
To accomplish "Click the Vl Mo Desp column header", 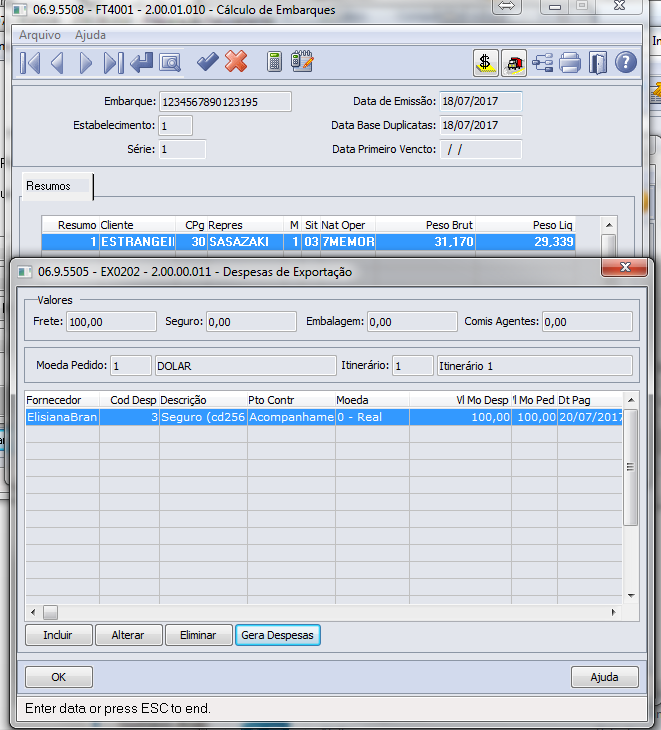I will [x=460, y=400].
